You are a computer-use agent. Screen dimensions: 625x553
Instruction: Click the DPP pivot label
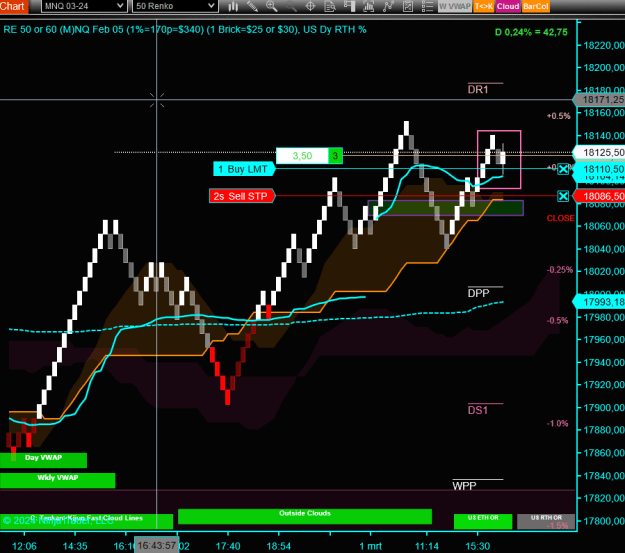pos(478,293)
